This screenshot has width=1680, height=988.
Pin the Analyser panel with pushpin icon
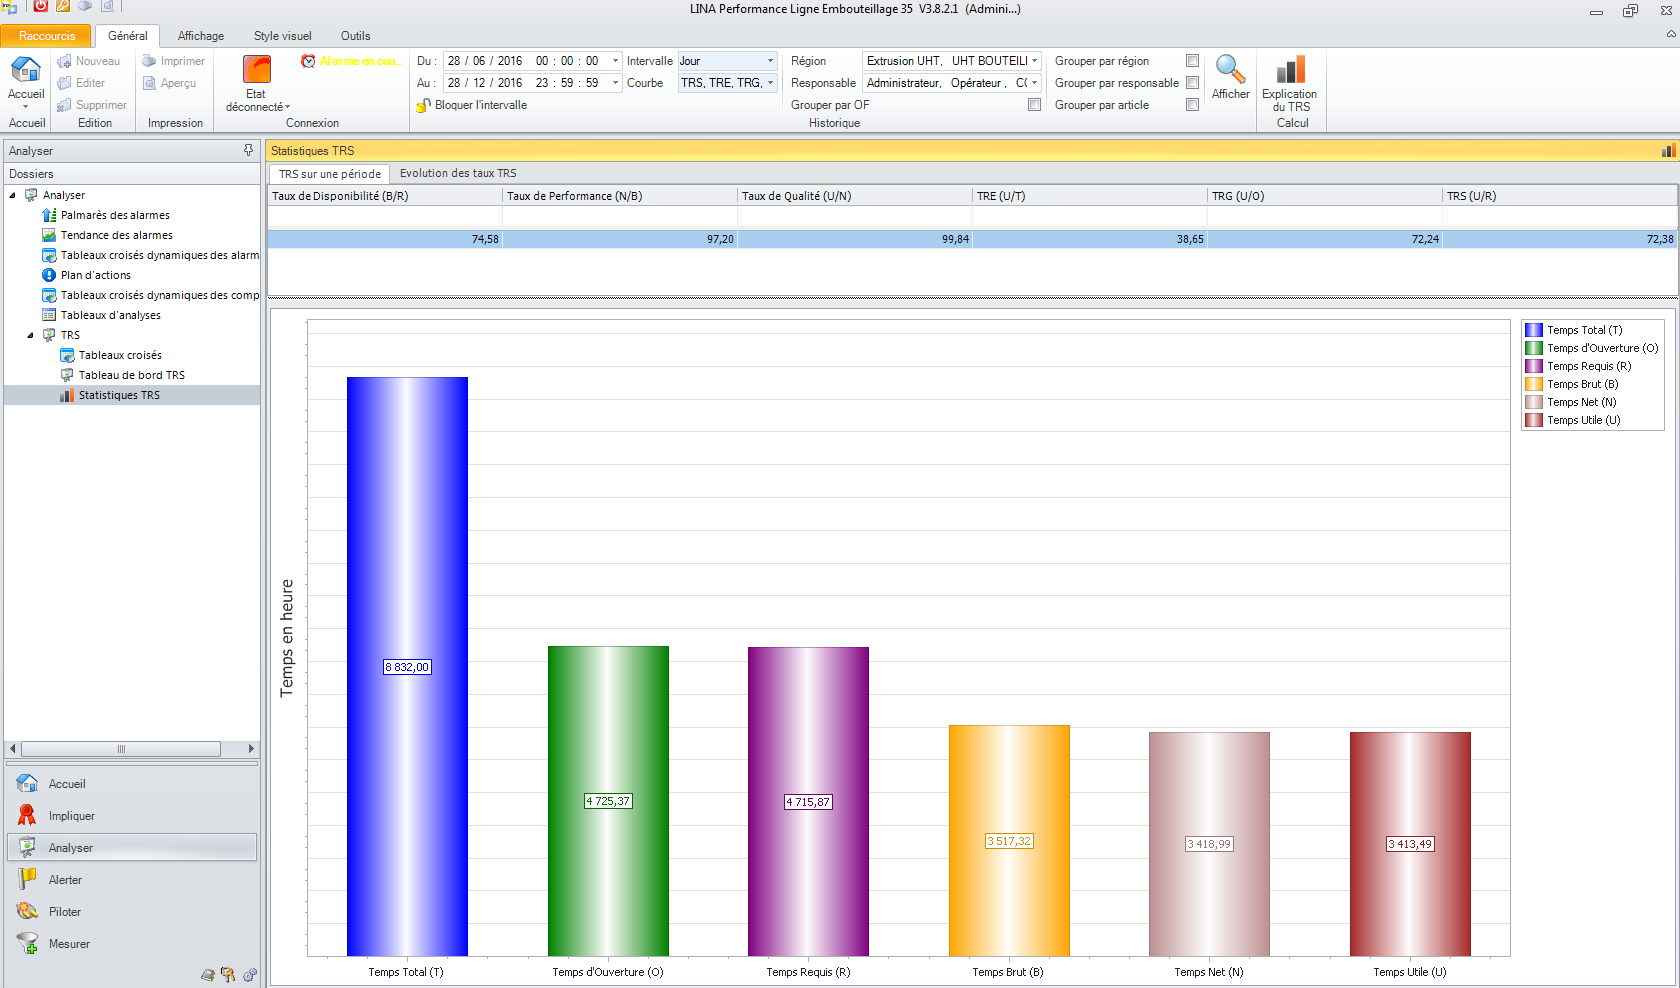(248, 150)
